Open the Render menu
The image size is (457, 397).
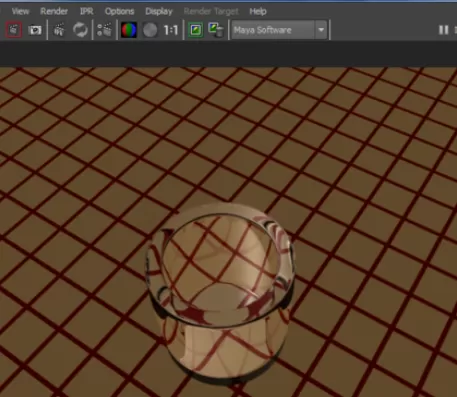54,11
